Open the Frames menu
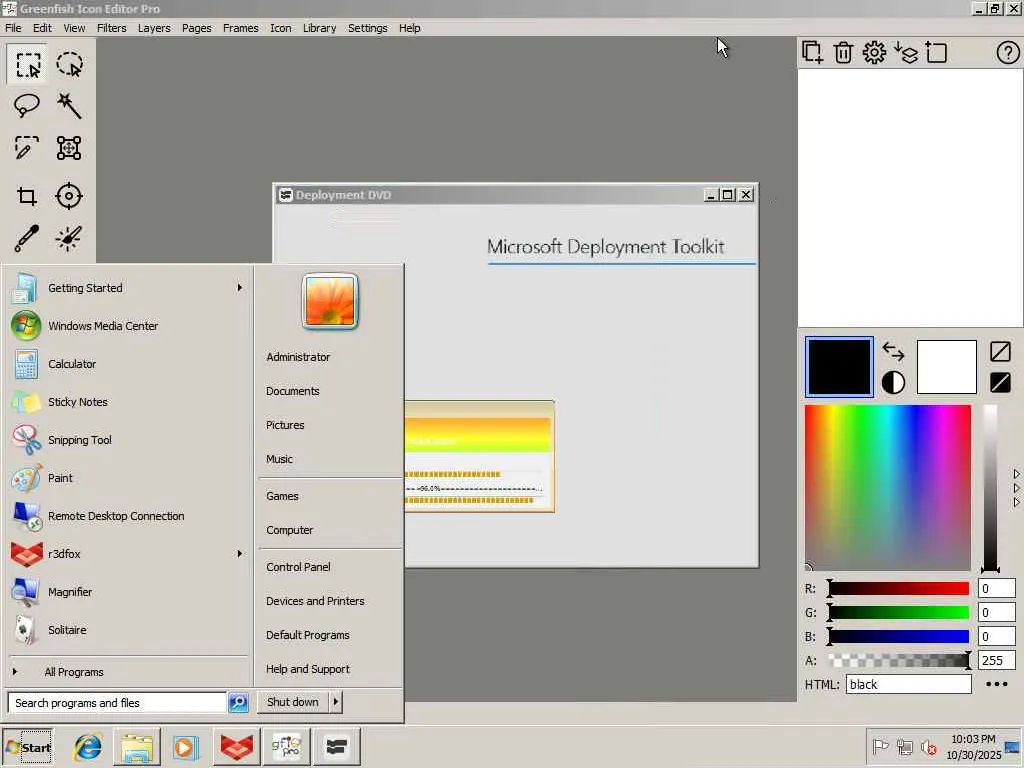The height and width of the screenshot is (768, 1024). [x=241, y=28]
